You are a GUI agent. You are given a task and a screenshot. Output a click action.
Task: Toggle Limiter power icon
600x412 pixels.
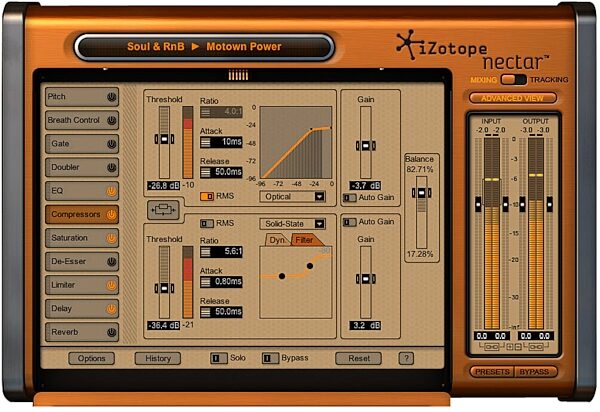[111, 285]
